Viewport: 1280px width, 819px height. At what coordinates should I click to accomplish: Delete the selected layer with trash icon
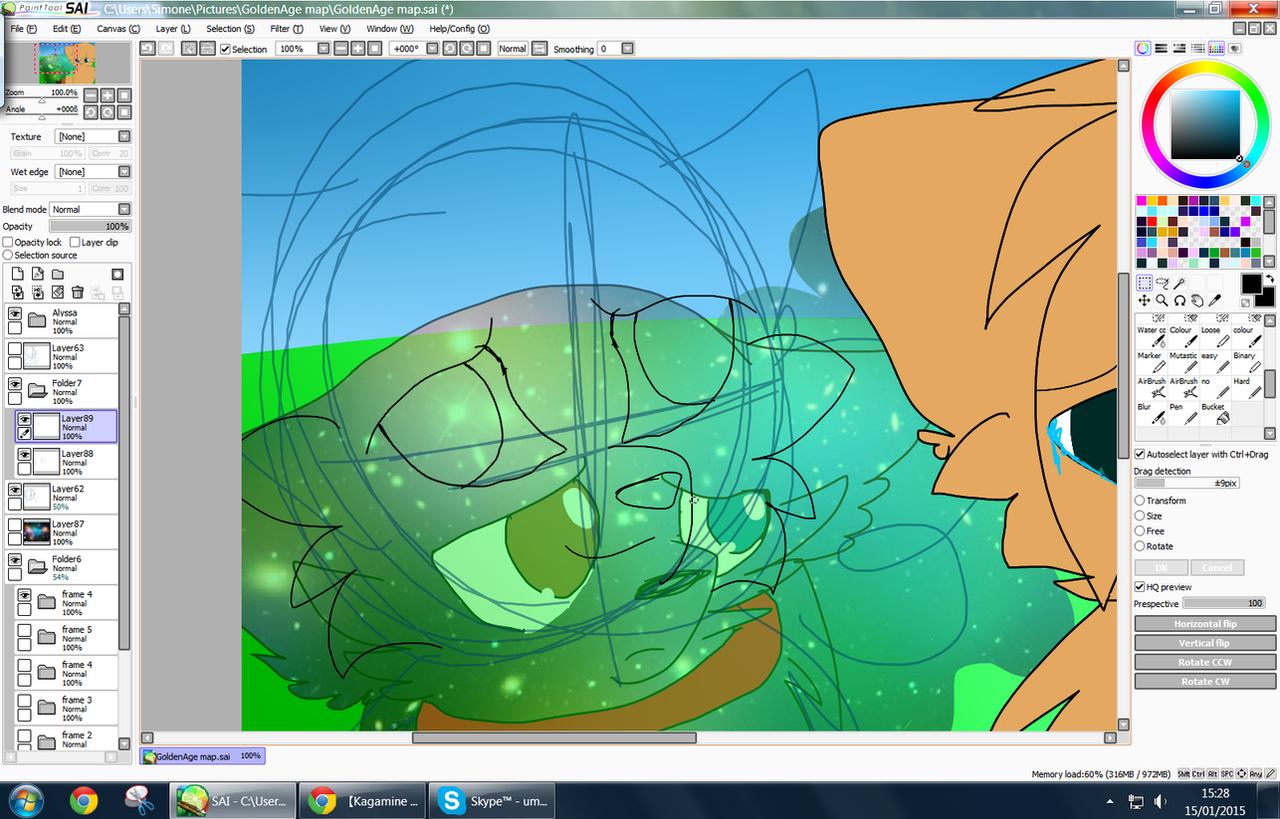coord(78,292)
